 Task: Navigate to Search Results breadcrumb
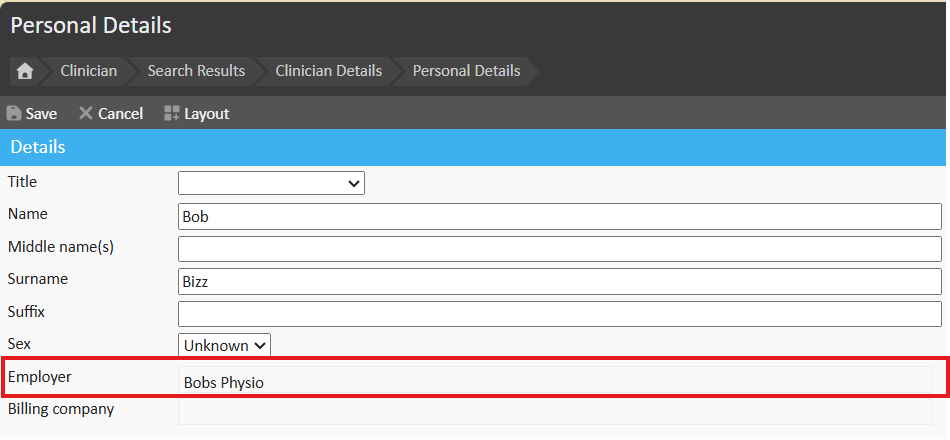tap(196, 71)
